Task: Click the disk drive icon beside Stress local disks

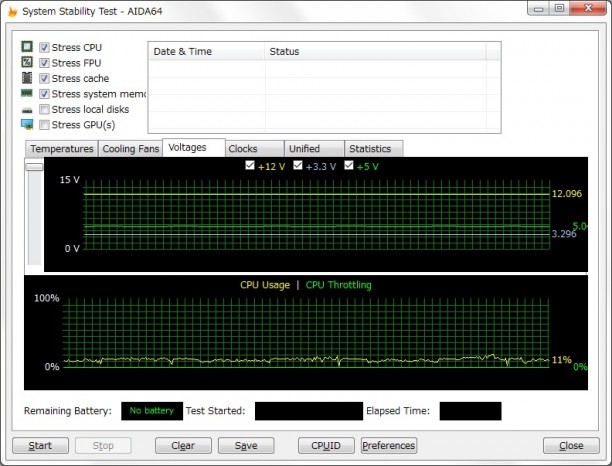Action: coord(27,110)
